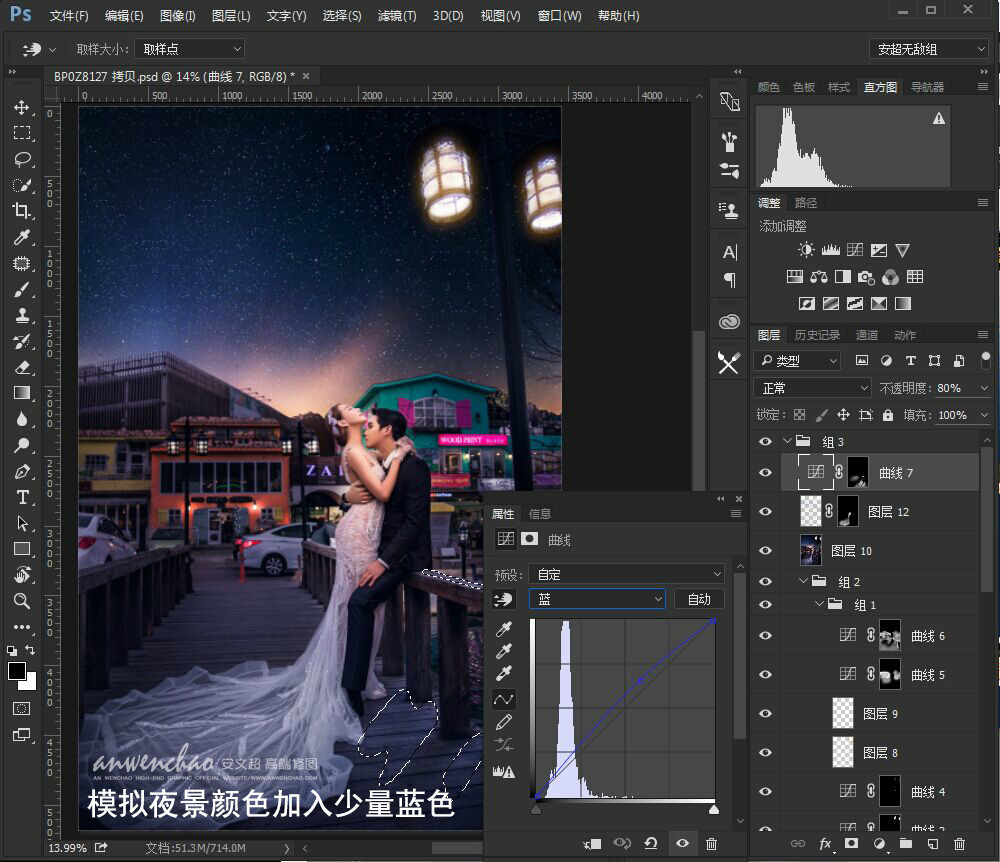The width and height of the screenshot is (1000, 862).
Task: Select the Gradient tool
Action: click(x=22, y=393)
